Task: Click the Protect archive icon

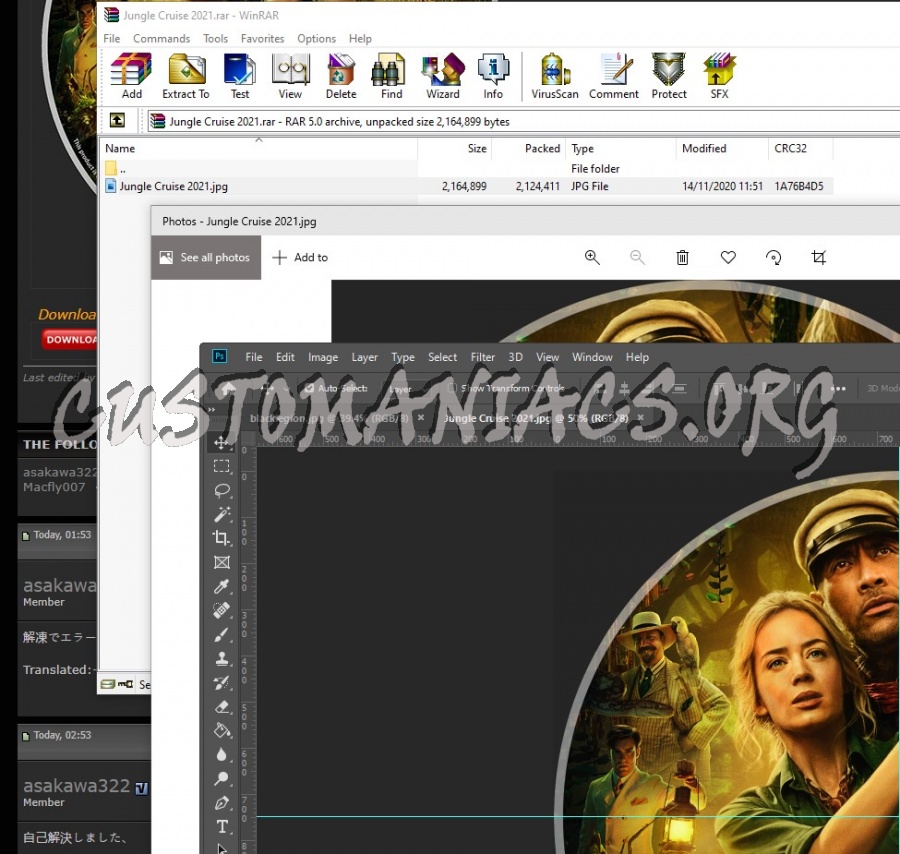Action: click(669, 76)
